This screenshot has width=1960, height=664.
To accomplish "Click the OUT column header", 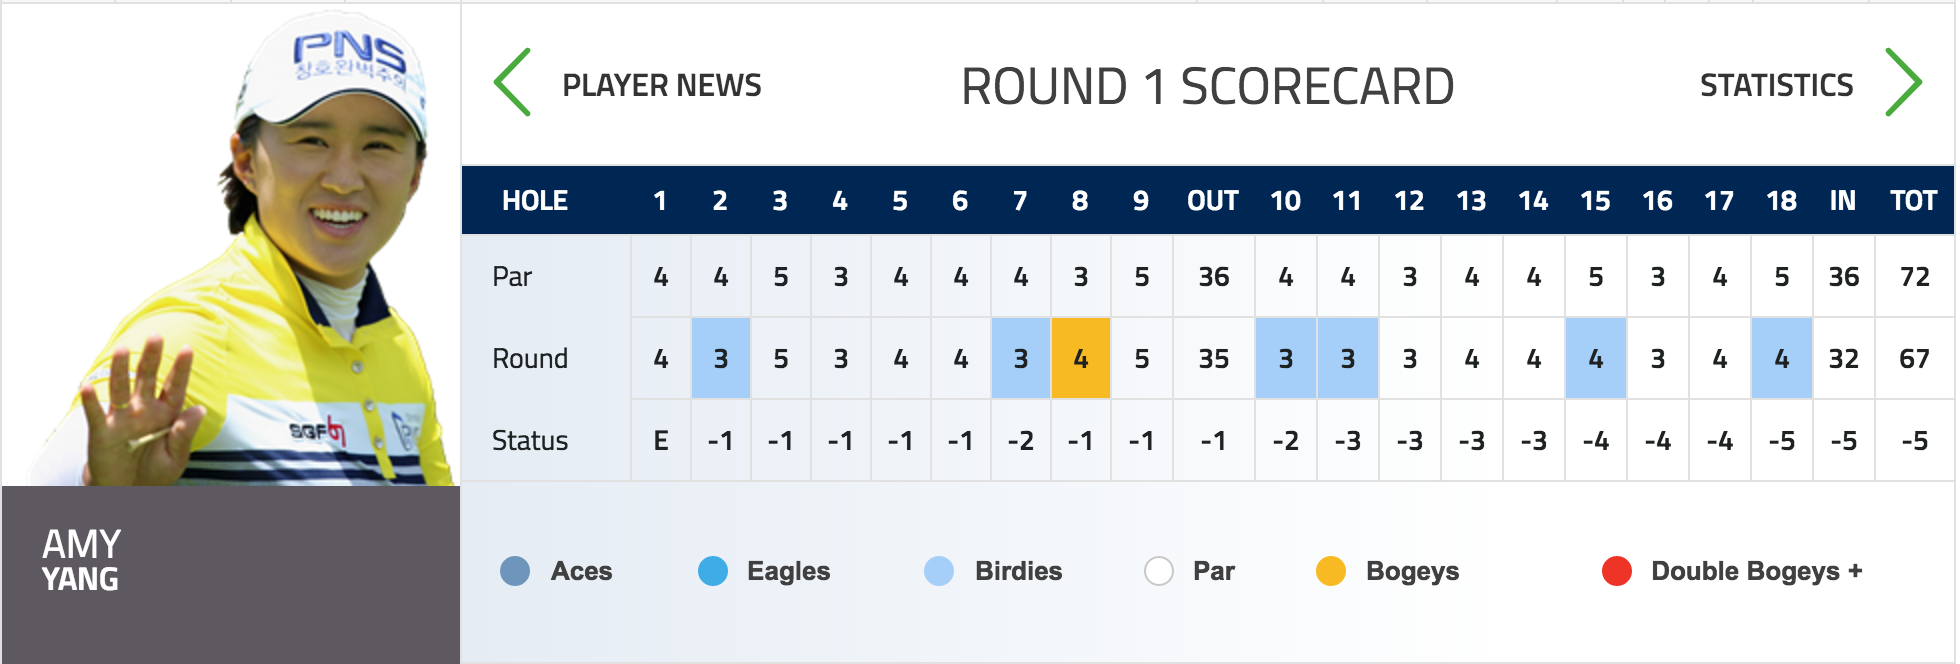I will pos(1213,201).
